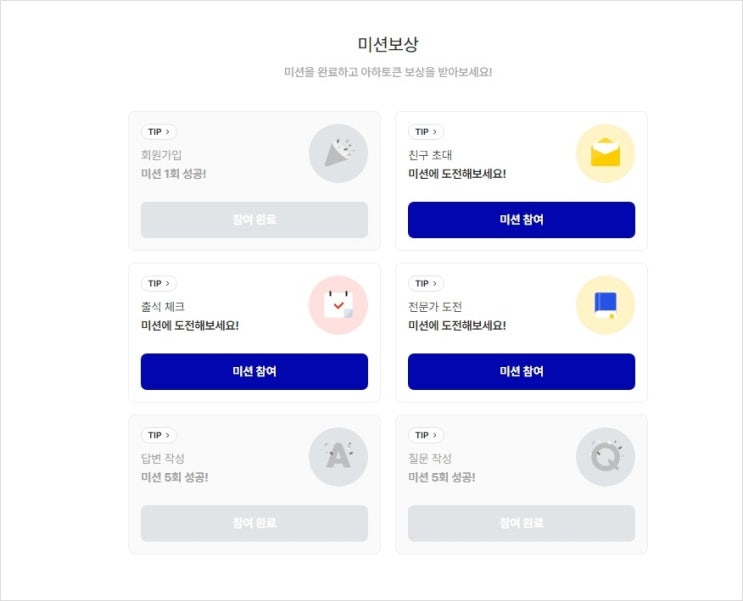743x601 pixels.
Task: Click the calendar icon for 출석 체크
Action: [x=338, y=305]
